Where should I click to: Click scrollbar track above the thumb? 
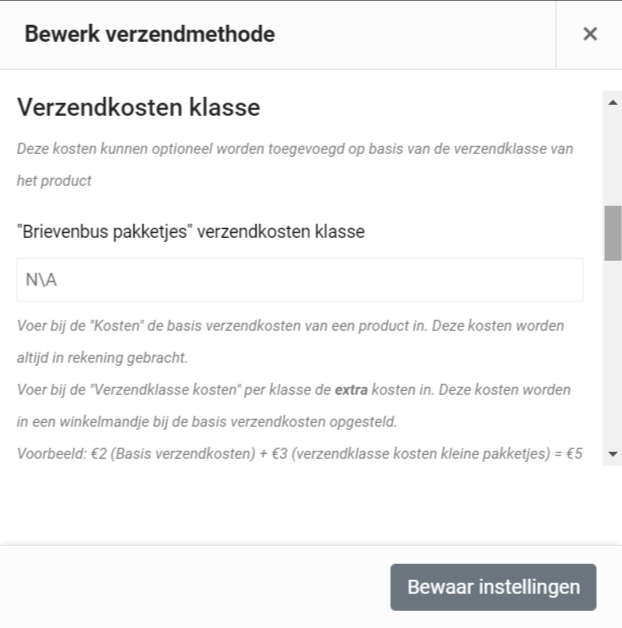click(612, 158)
